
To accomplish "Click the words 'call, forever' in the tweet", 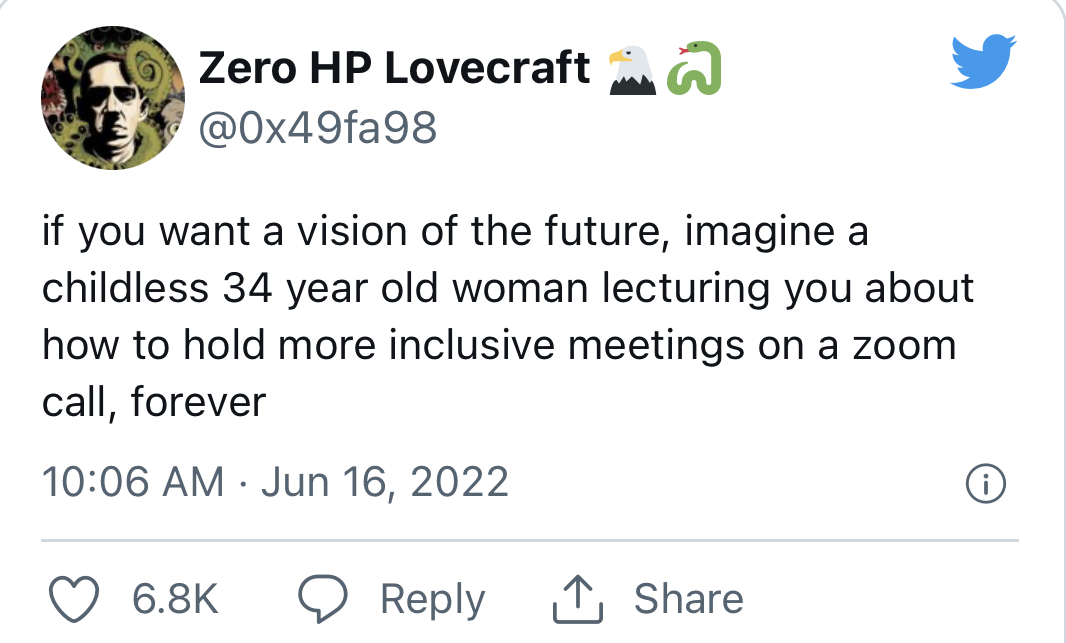I will point(154,402).
